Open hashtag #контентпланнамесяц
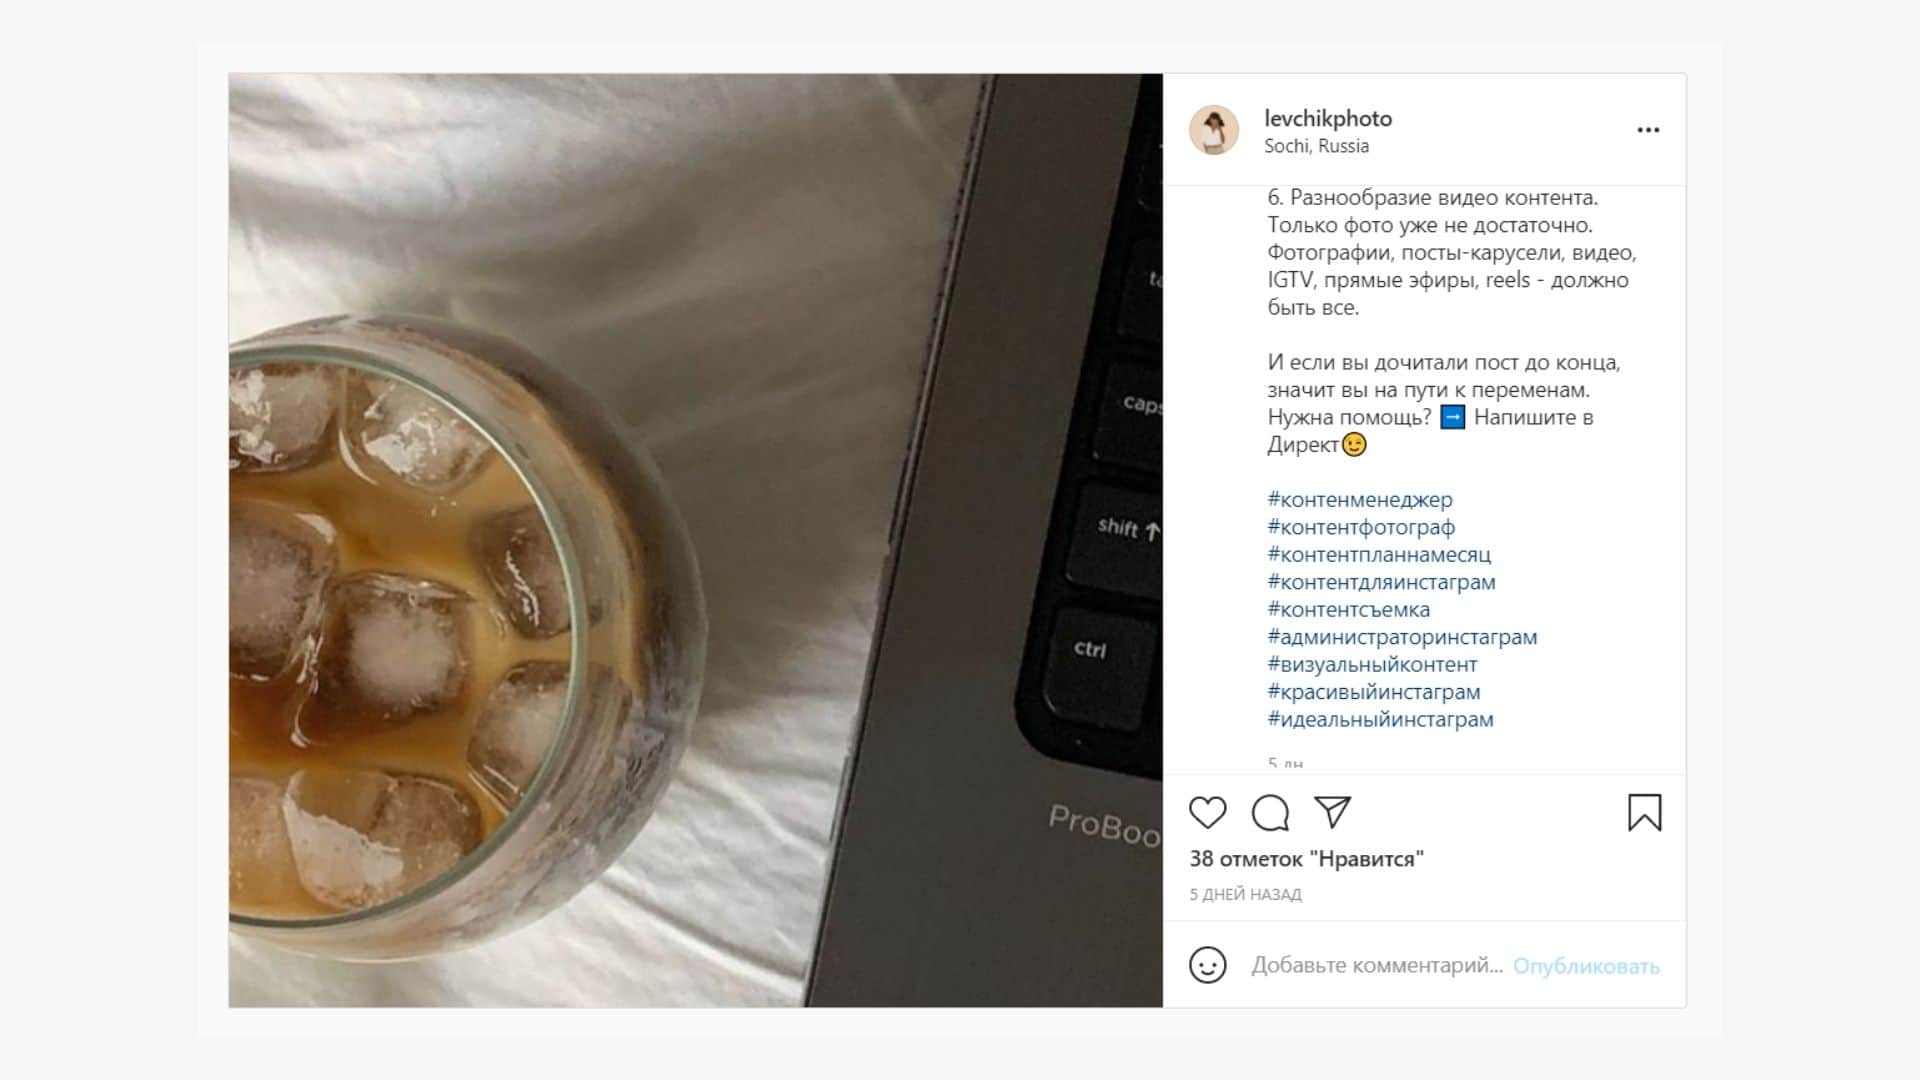This screenshot has width=1920, height=1080. [x=1379, y=554]
